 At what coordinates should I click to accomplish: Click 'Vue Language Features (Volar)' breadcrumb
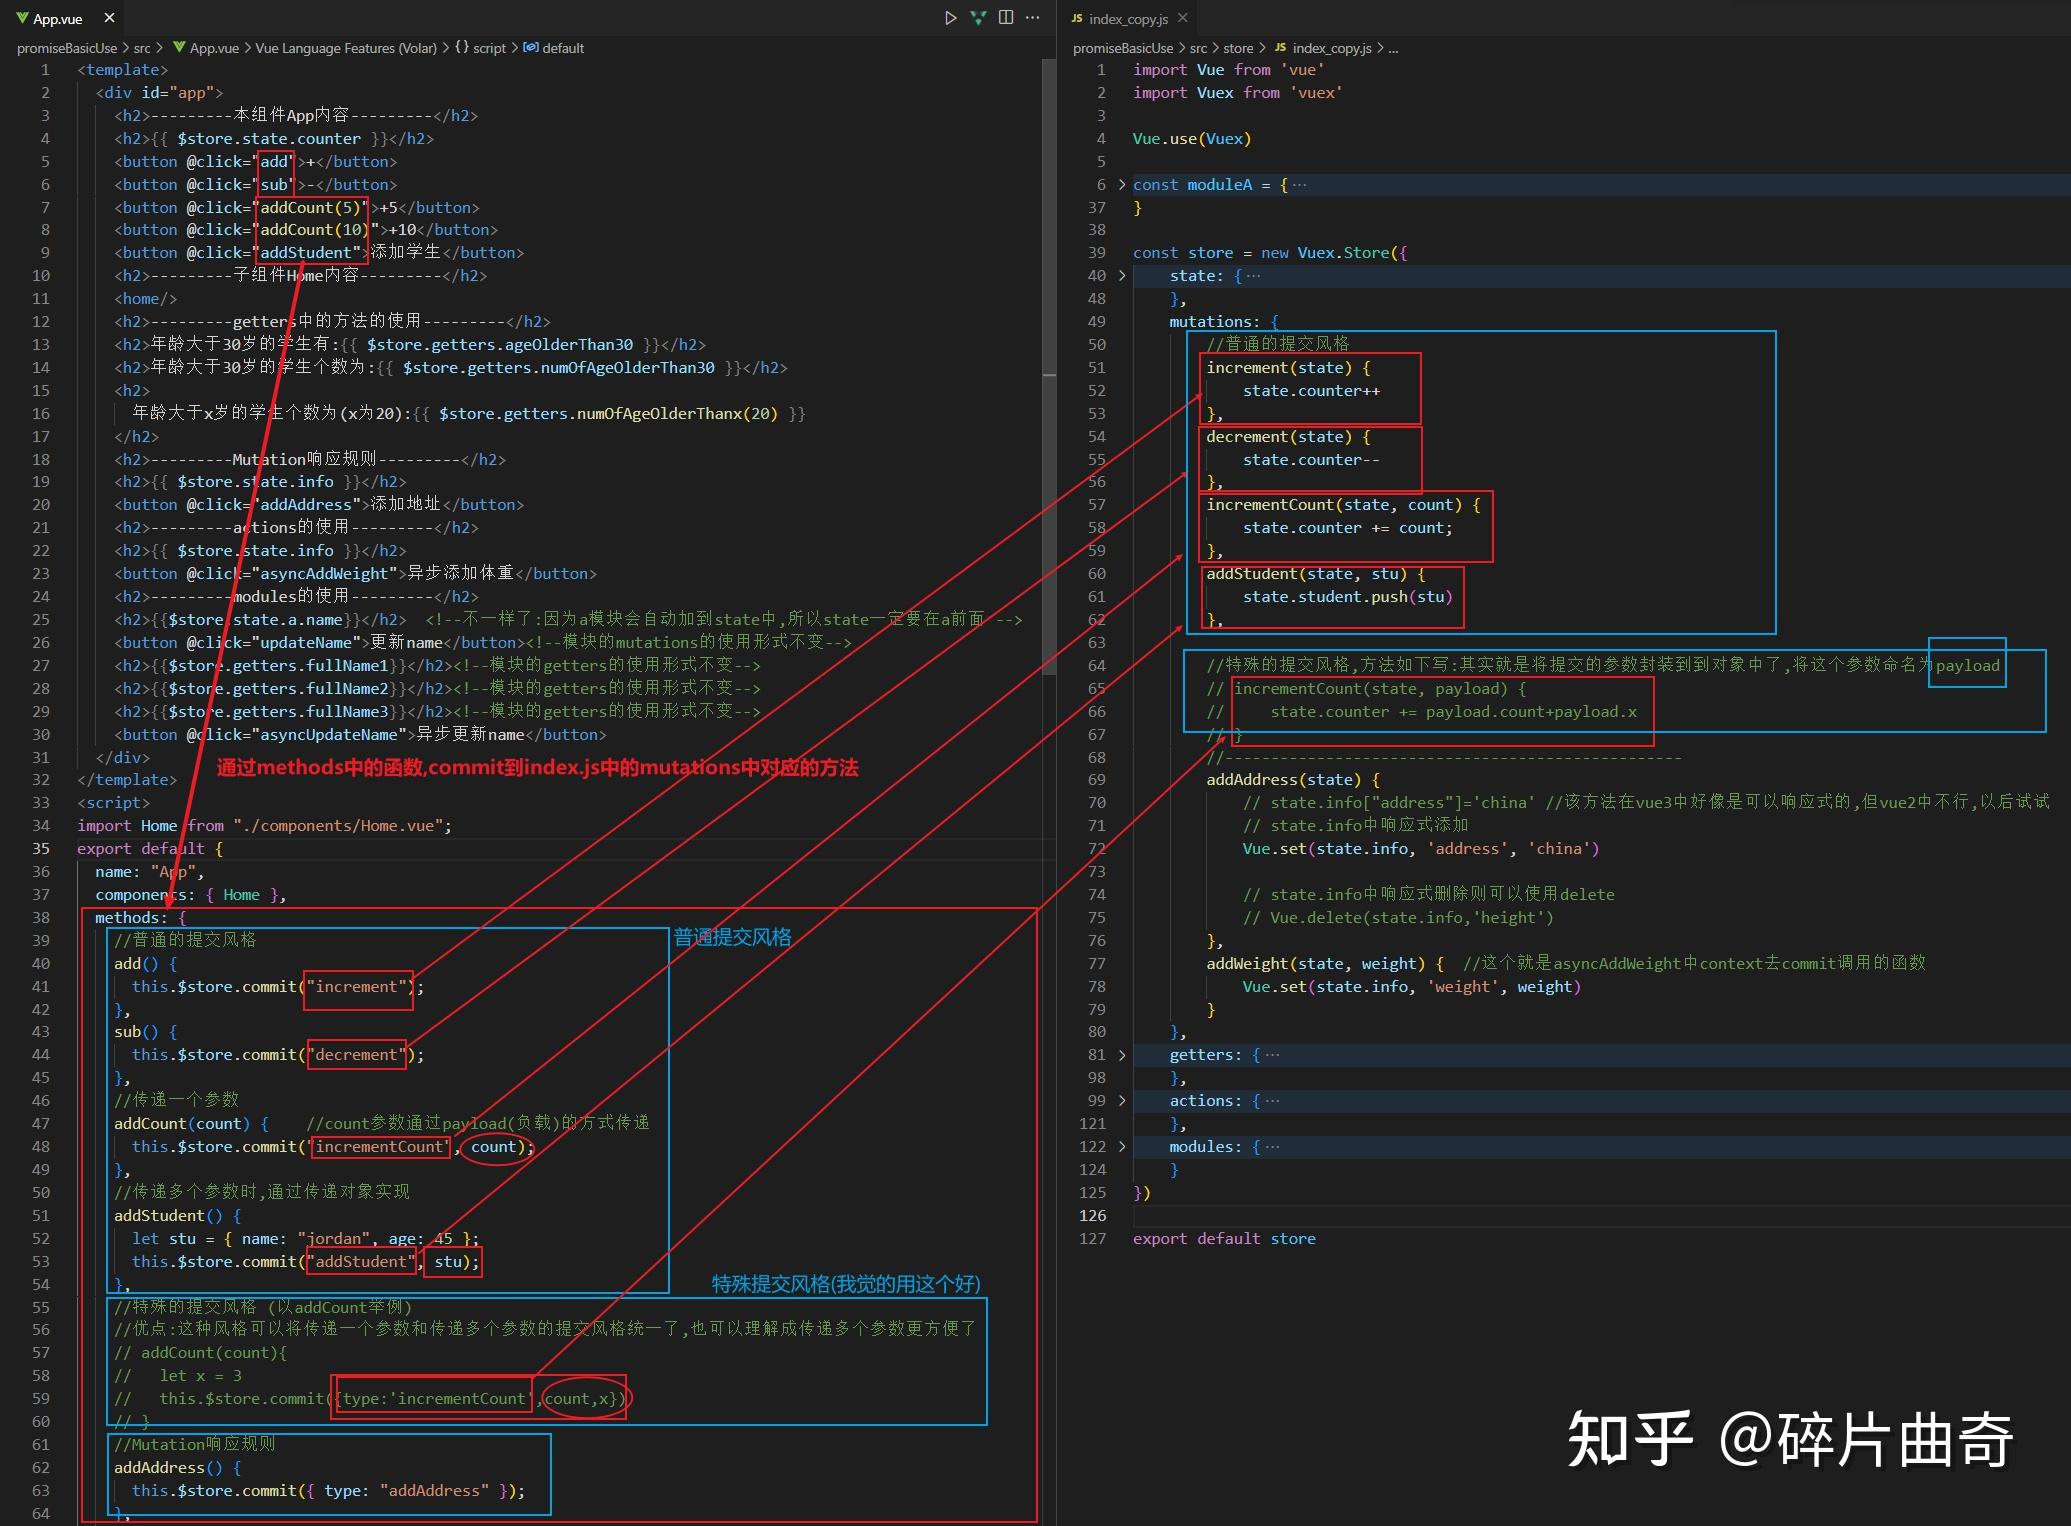coord(345,48)
